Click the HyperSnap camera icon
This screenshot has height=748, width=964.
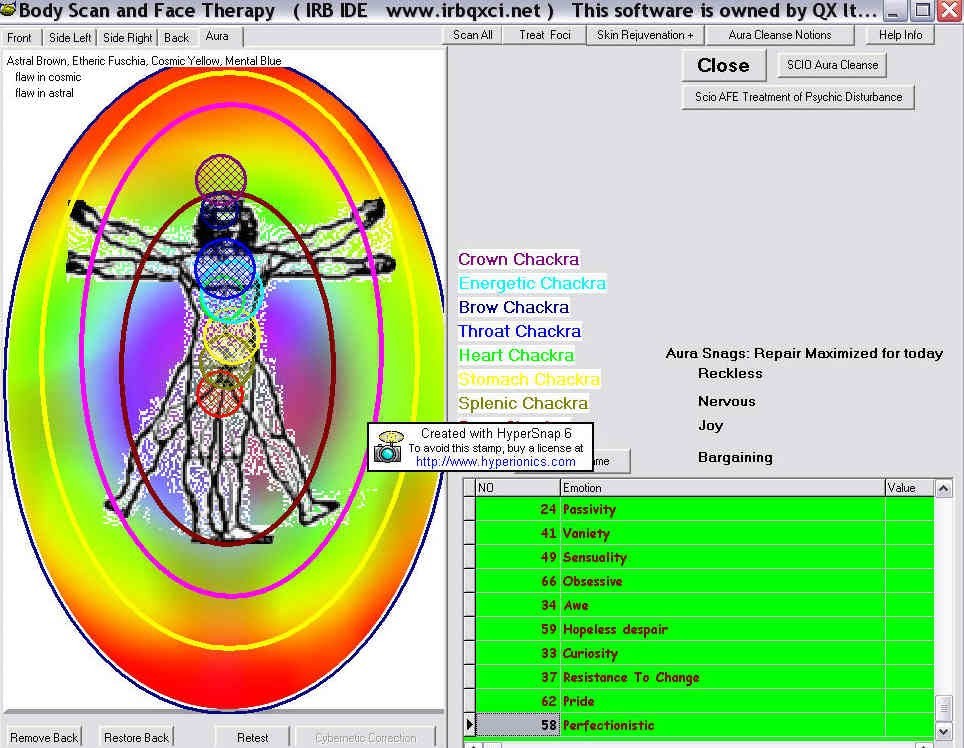click(388, 448)
